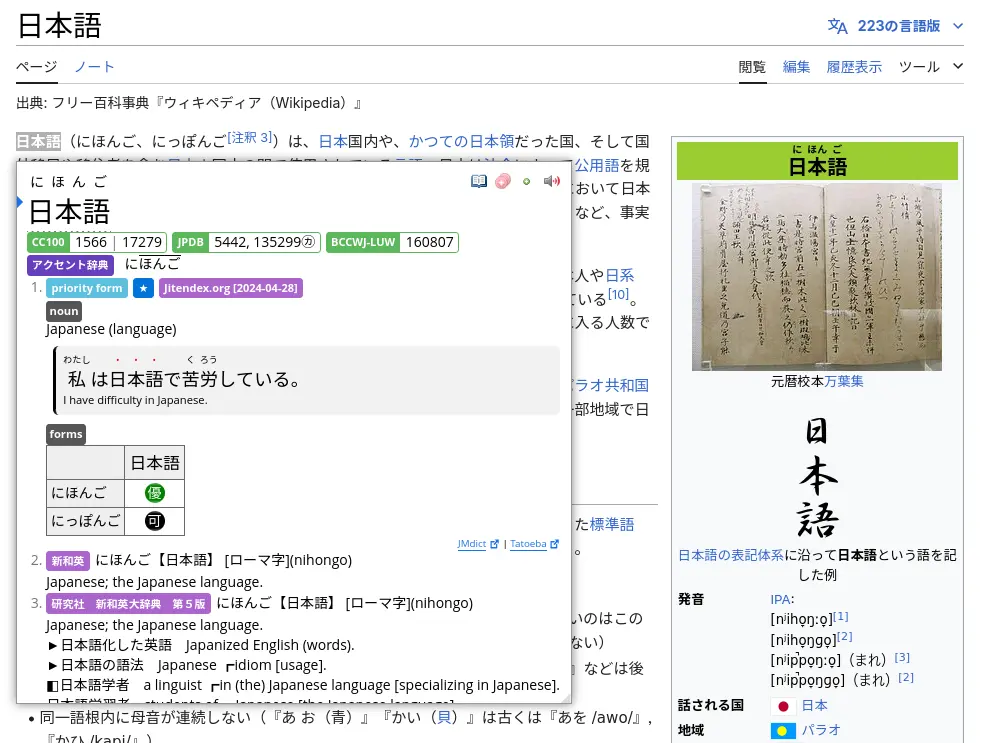Image resolution: width=981 pixels, height=743 pixels.
Task: Expand the 223の言語版 language dropdown
Action: click(958, 26)
